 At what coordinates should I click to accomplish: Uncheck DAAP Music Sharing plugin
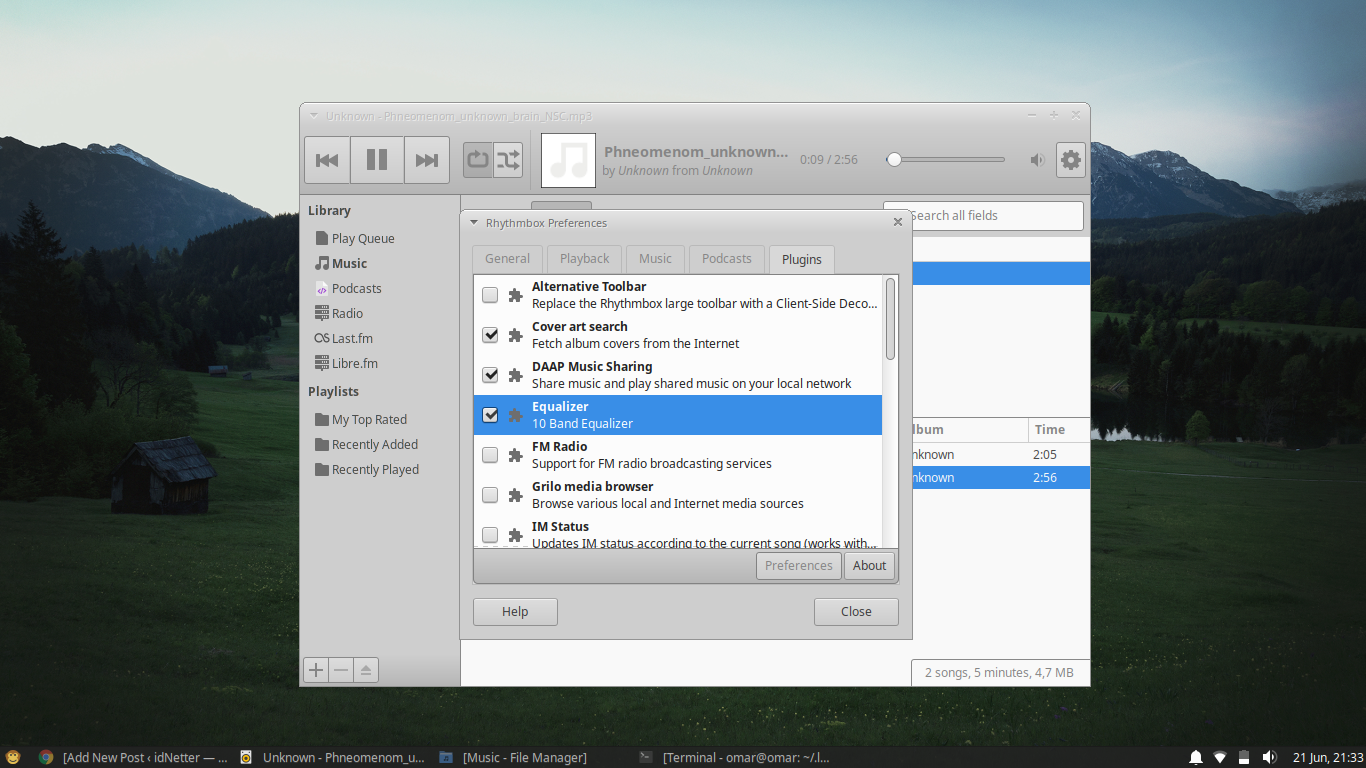coord(490,374)
